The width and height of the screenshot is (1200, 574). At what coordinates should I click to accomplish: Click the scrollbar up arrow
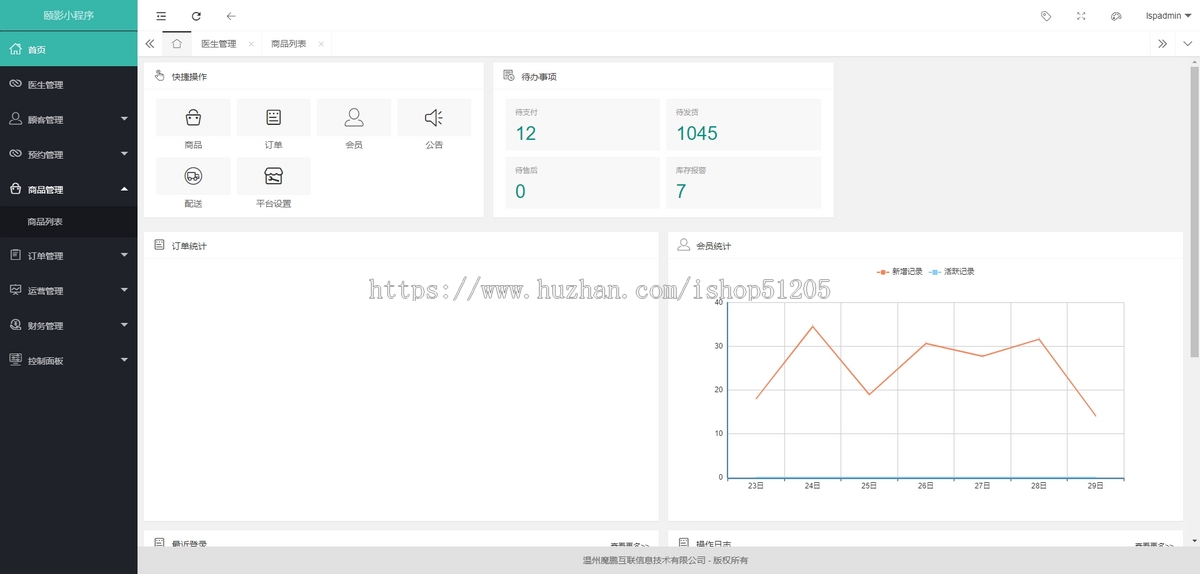click(1194, 62)
